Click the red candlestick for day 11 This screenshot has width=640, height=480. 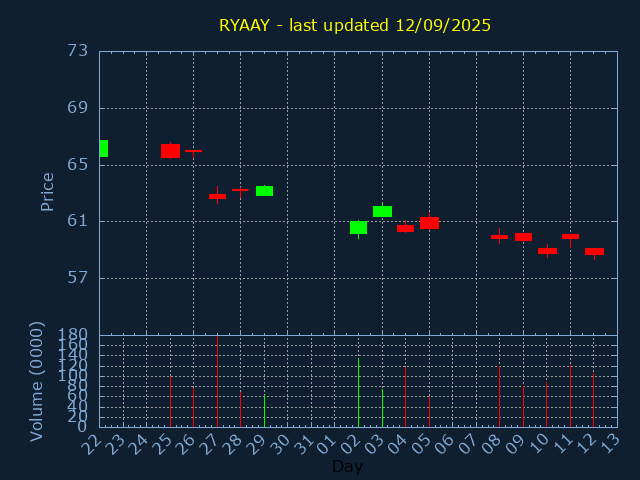[x=570, y=239]
